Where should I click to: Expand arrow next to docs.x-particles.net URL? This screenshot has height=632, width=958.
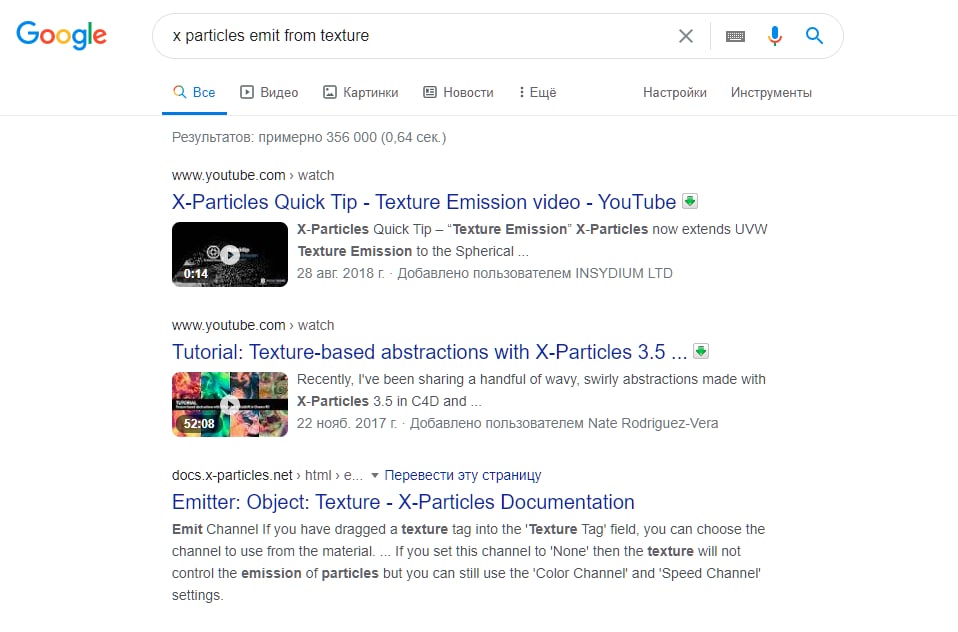(x=375, y=475)
